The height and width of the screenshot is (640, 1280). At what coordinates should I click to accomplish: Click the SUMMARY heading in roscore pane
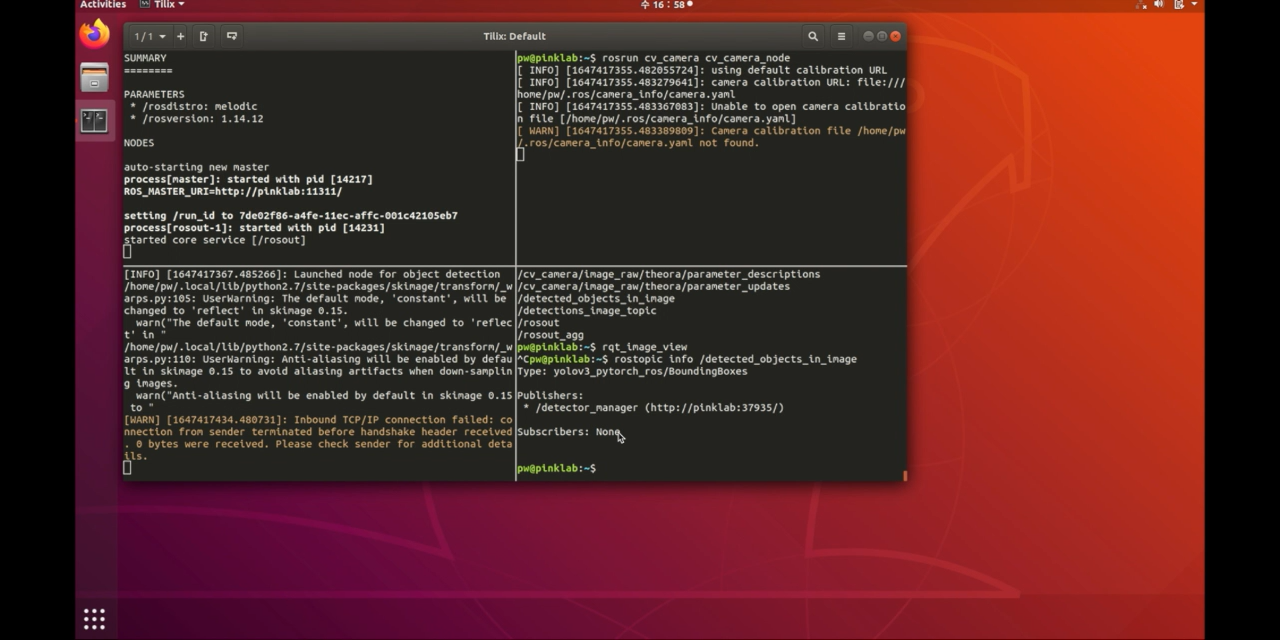(145, 58)
